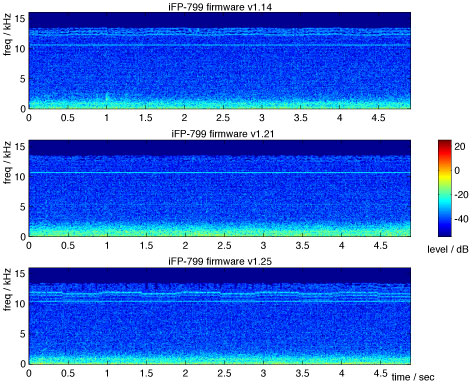Click x-axis tick '4.5' under v1.25 plot
The height and width of the screenshot is (385, 472).
coord(380,373)
